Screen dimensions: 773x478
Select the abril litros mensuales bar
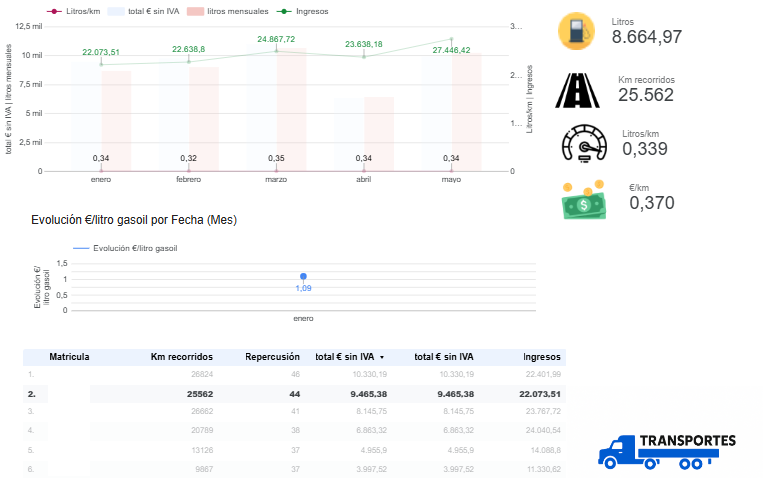click(x=379, y=134)
